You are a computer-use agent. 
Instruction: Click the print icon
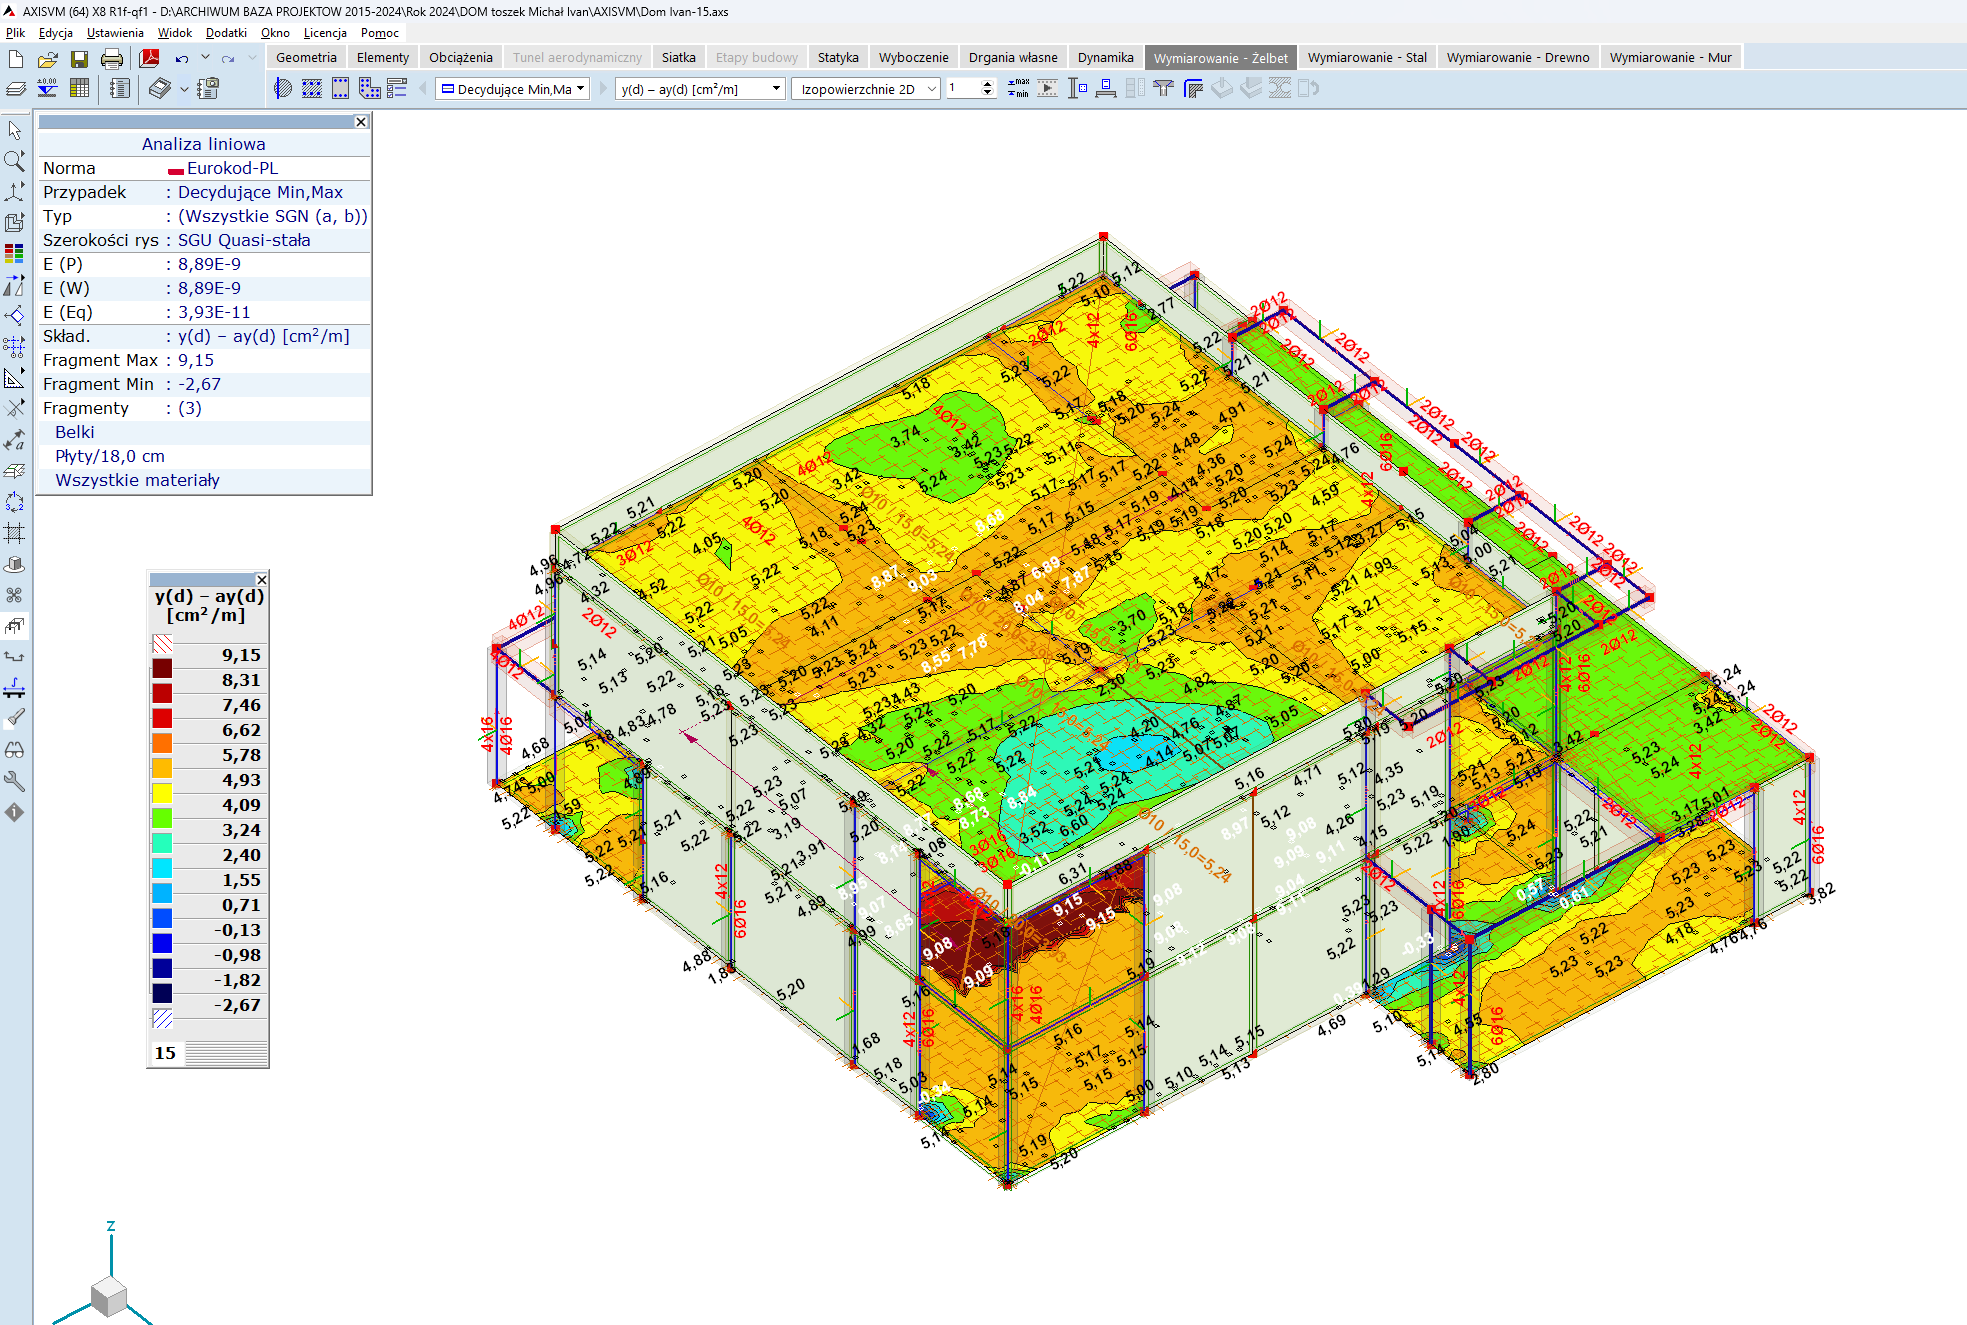click(112, 58)
